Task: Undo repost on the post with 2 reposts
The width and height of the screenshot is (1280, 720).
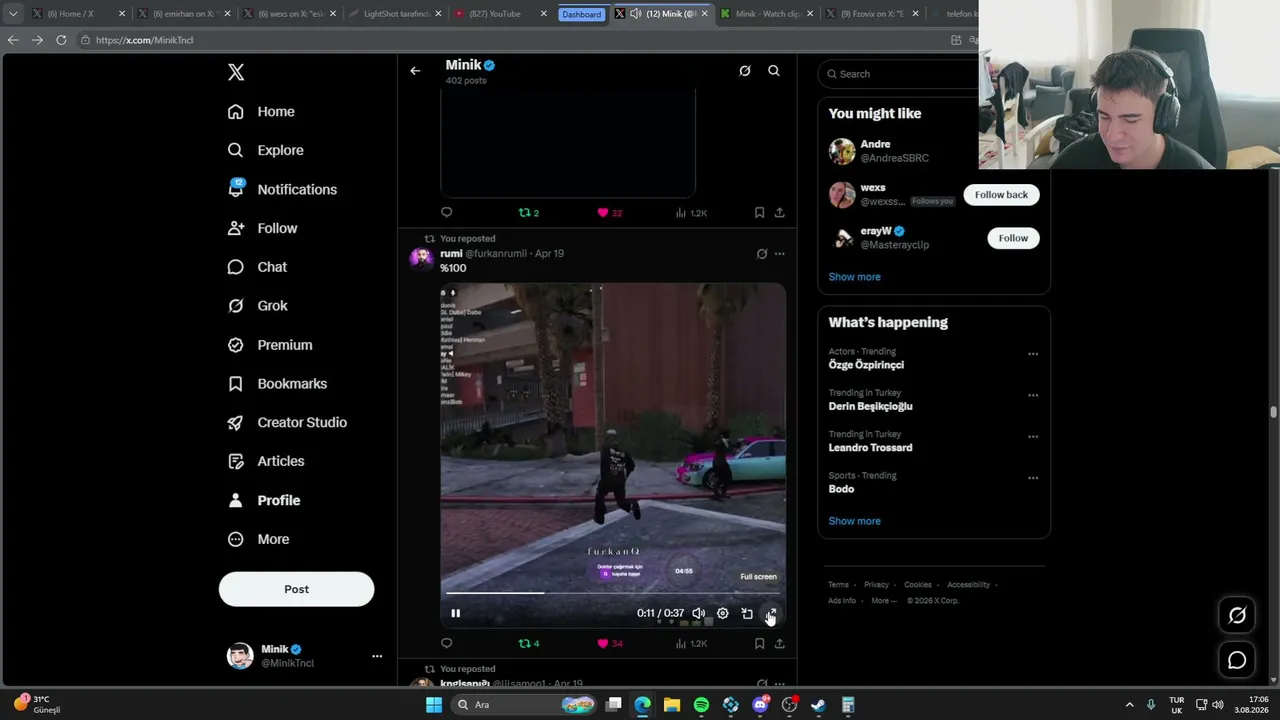Action: [529, 213]
